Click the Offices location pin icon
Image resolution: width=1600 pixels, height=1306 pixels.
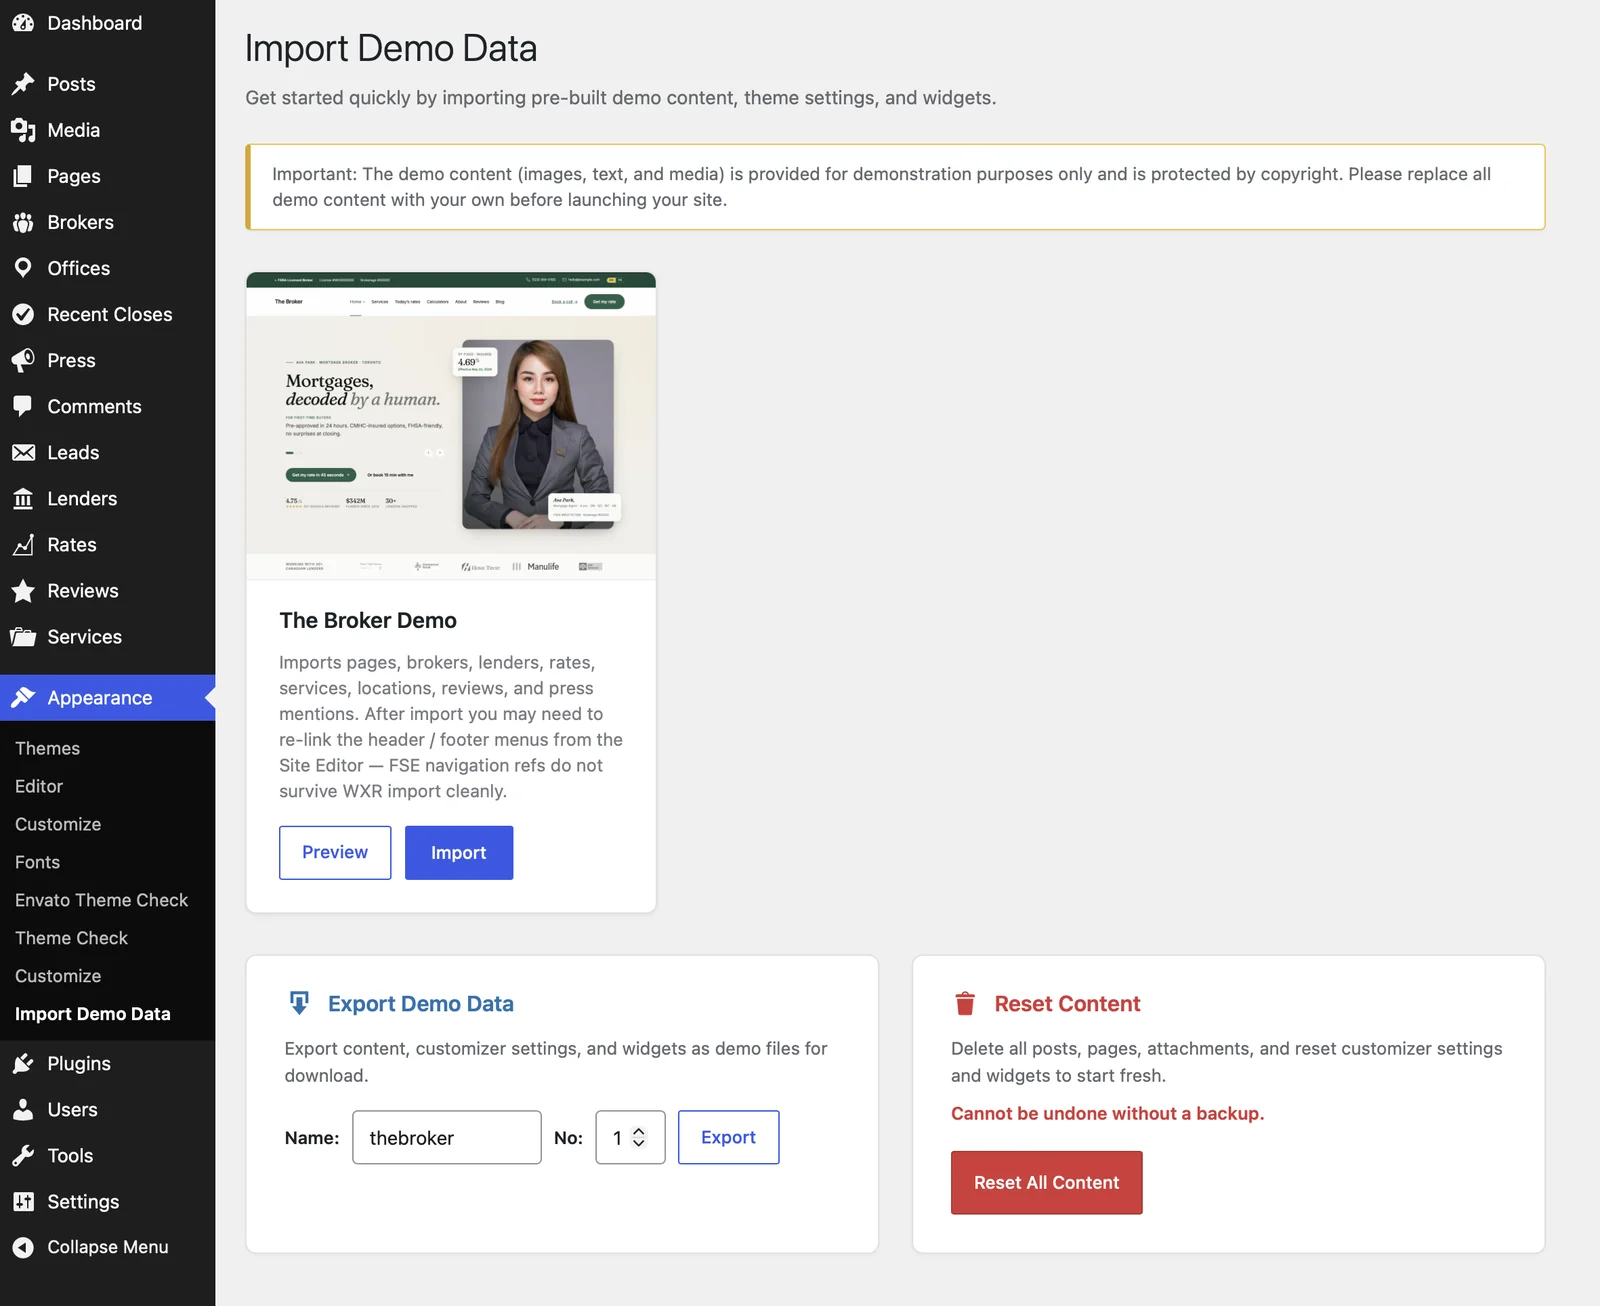(x=23, y=268)
